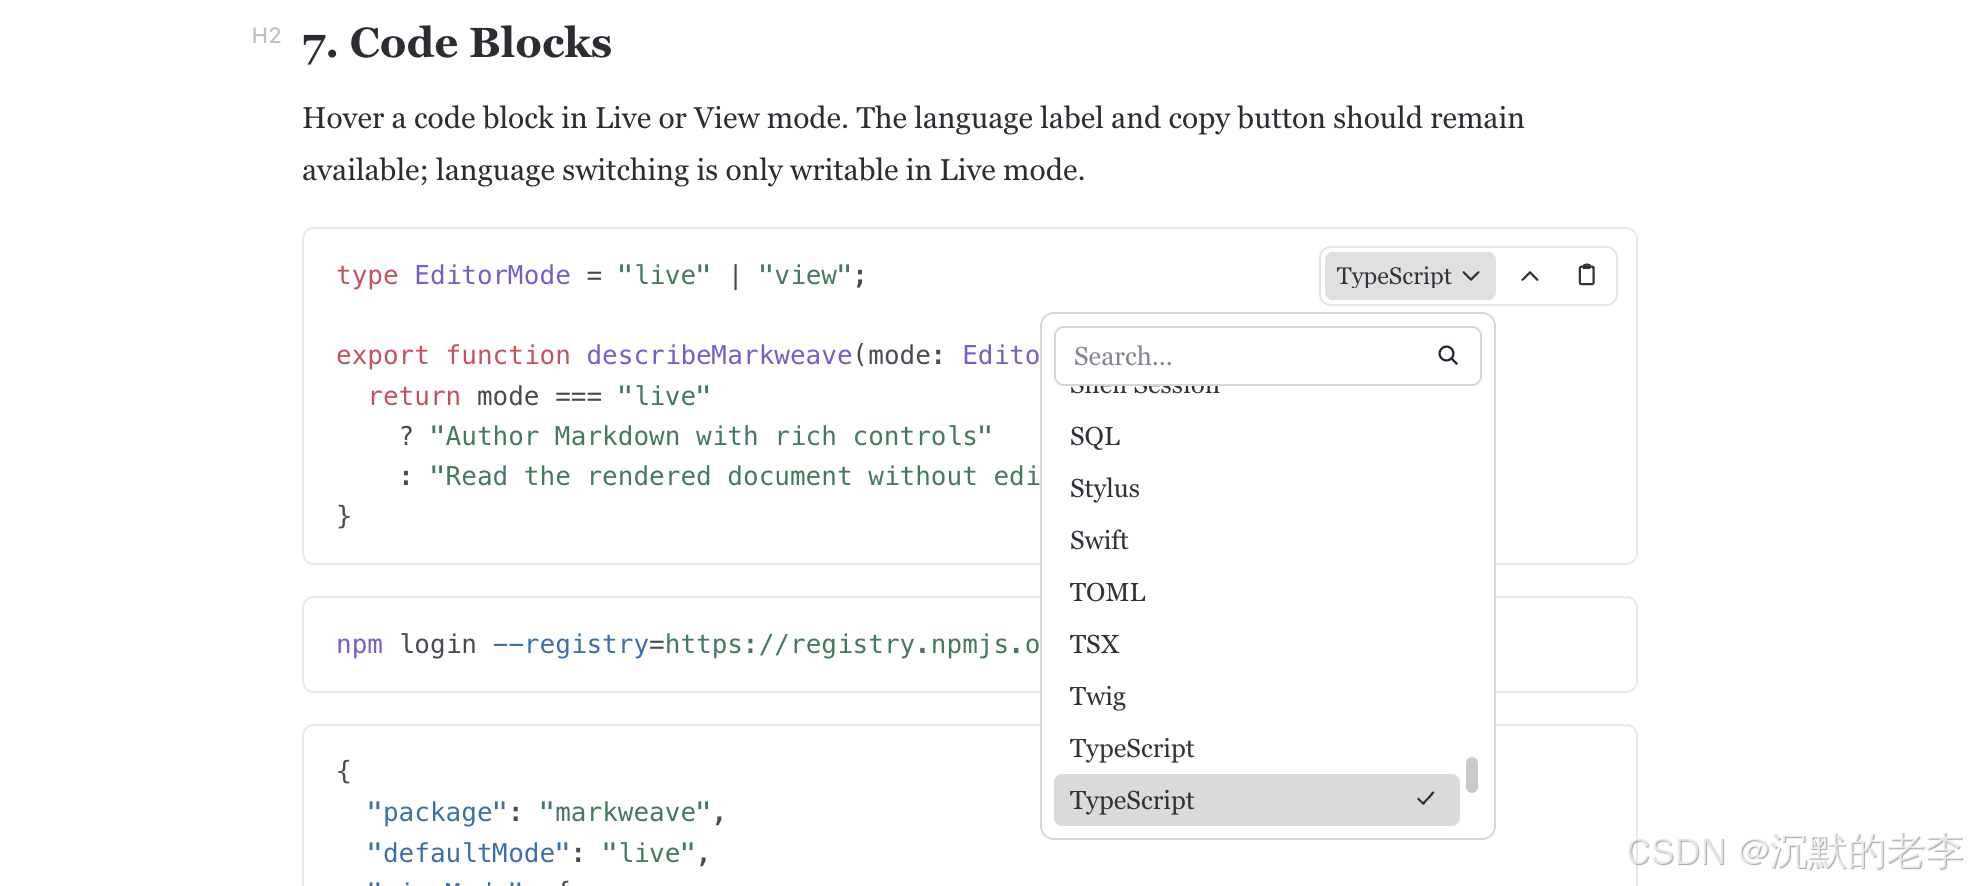This screenshot has width=1968, height=886.
Task: Choose Swift in the language list
Action: point(1257,540)
